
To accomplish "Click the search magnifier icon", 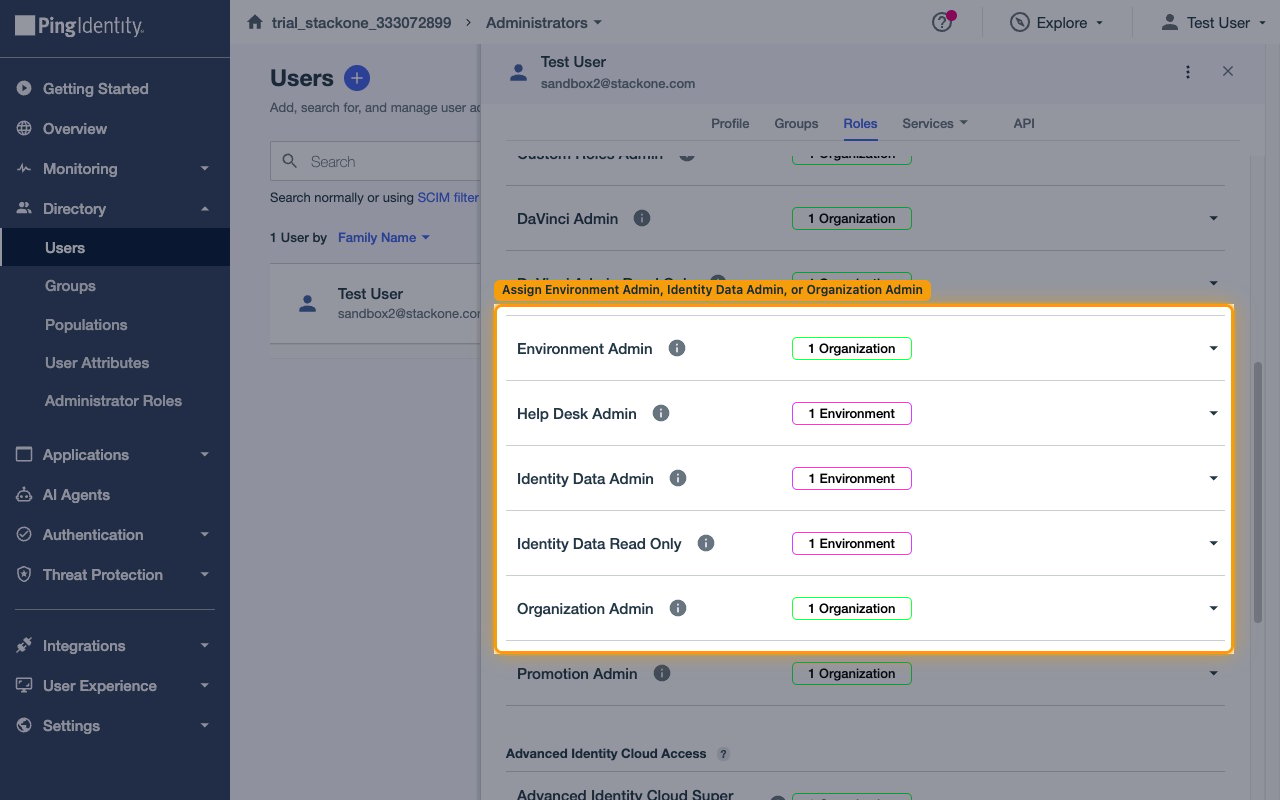I will (x=290, y=161).
